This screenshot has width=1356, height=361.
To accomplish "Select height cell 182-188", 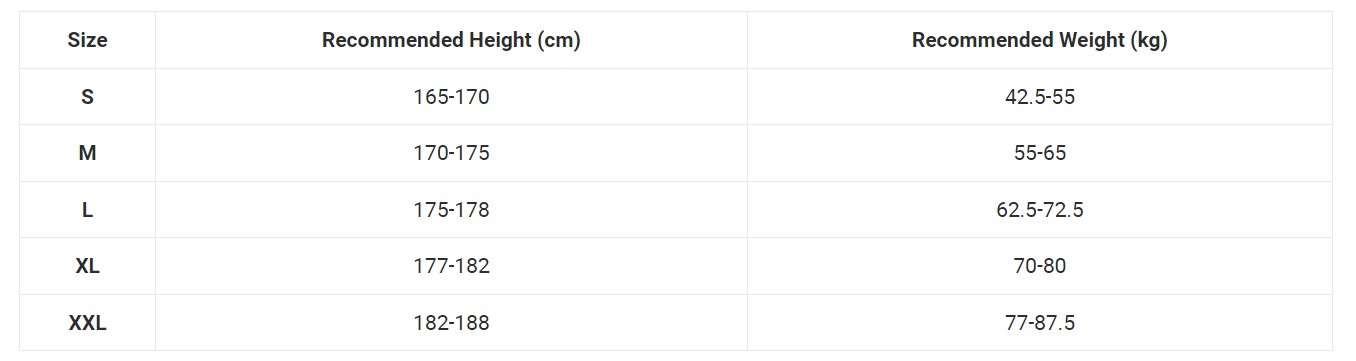I will [x=451, y=323].
